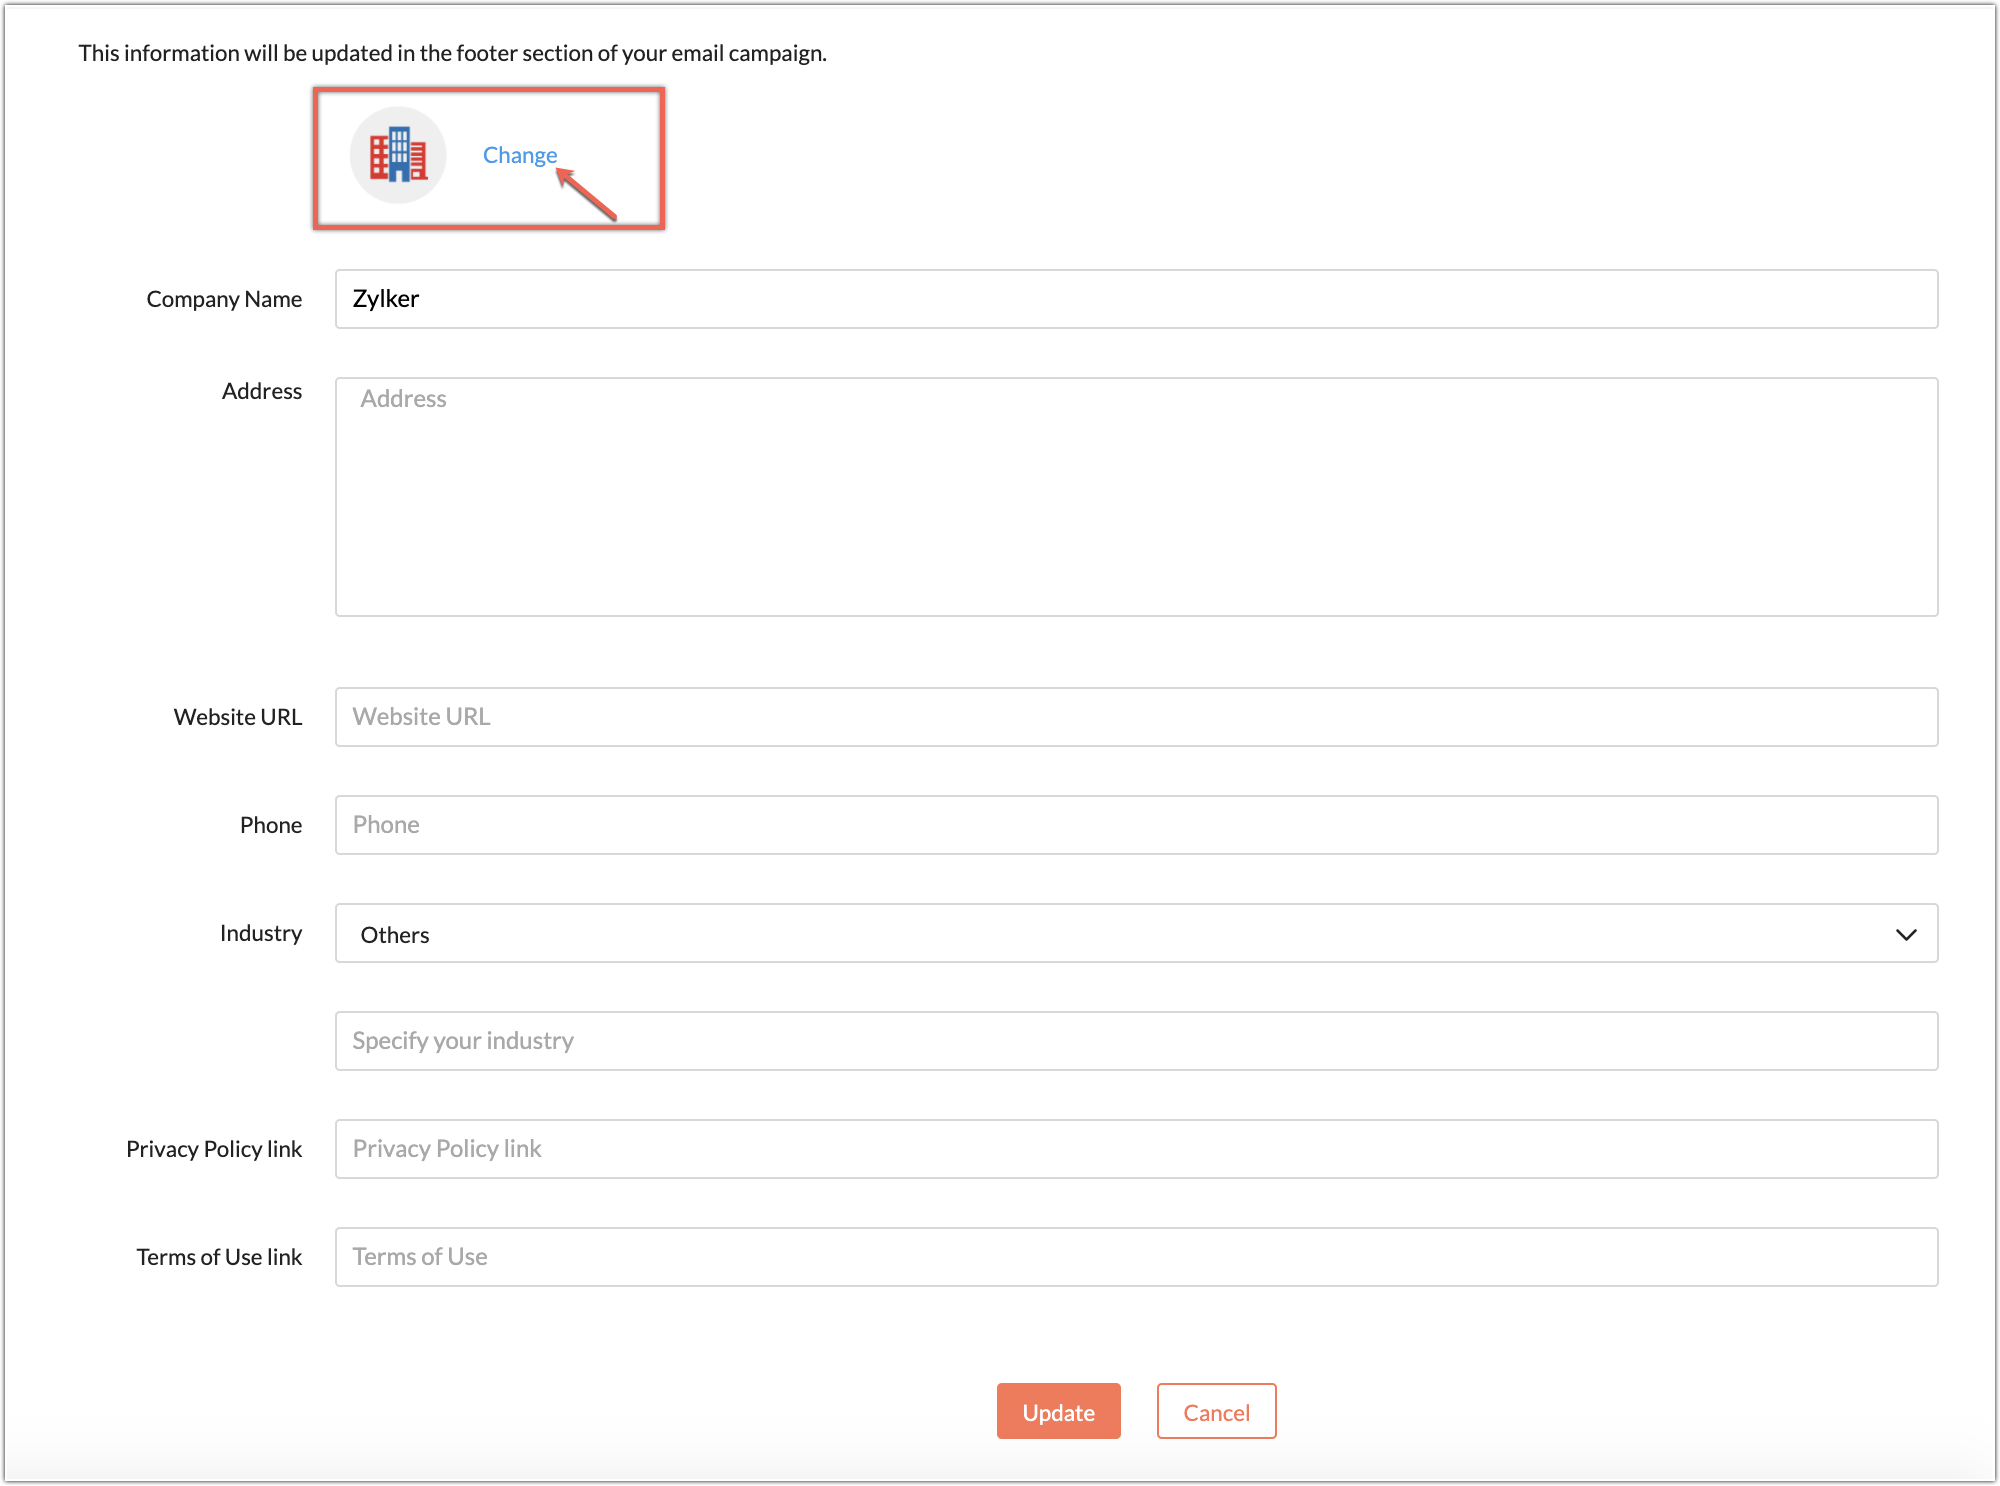The image size is (2000, 1486).
Task: Click the Address field label
Action: [262, 391]
